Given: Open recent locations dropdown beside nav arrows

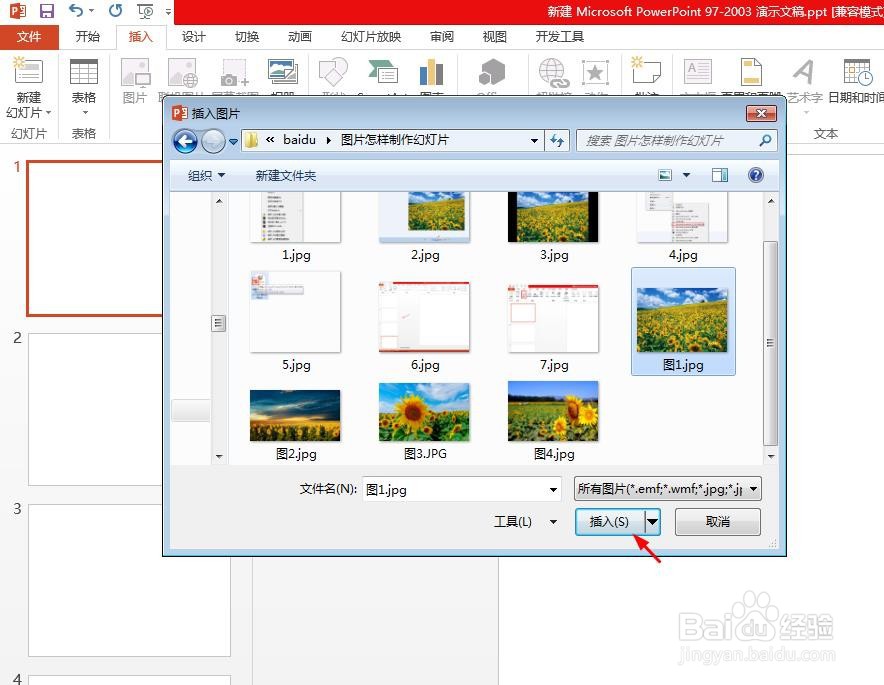Looking at the screenshot, I should coord(233,142).
